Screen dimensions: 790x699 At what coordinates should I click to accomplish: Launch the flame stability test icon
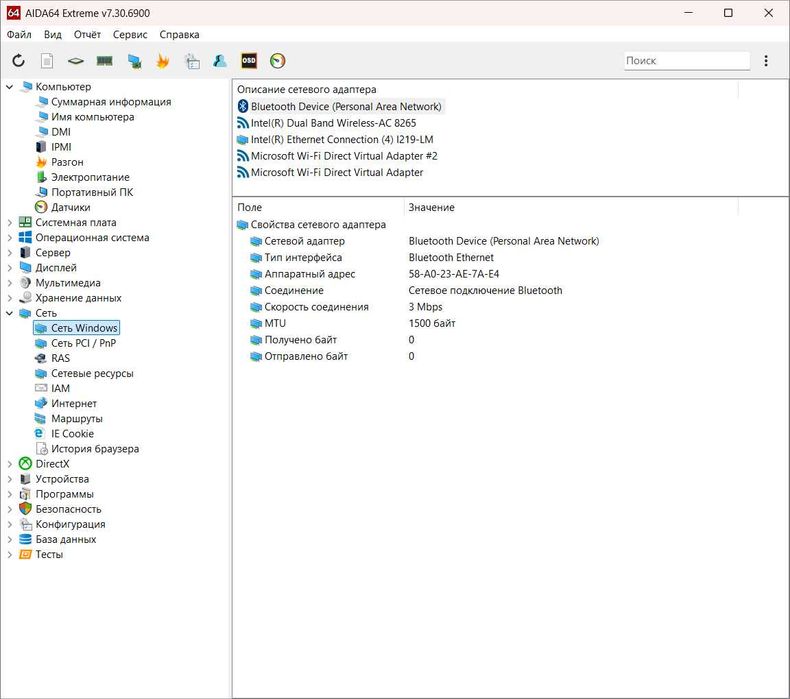[x=162, y=61]
